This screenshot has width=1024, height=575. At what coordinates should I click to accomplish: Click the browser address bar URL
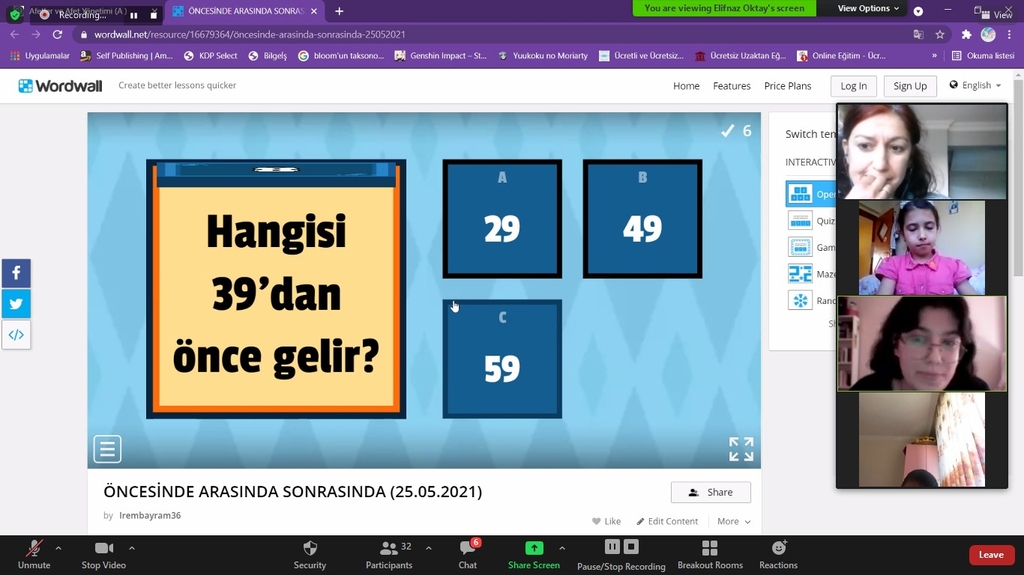pyautogui.click(x=249, y=35)
